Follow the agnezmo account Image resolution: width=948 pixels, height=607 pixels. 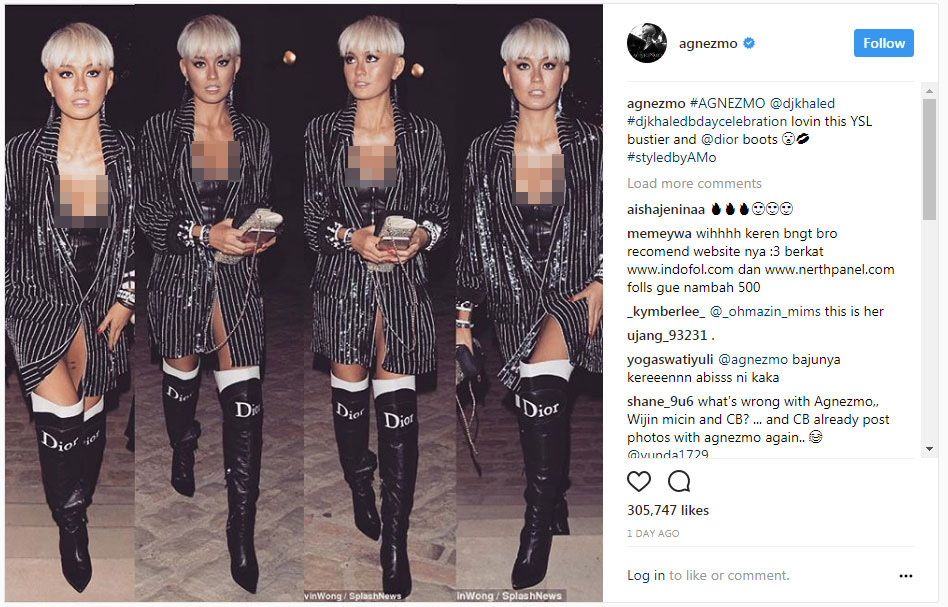click(x=883, y=43)
